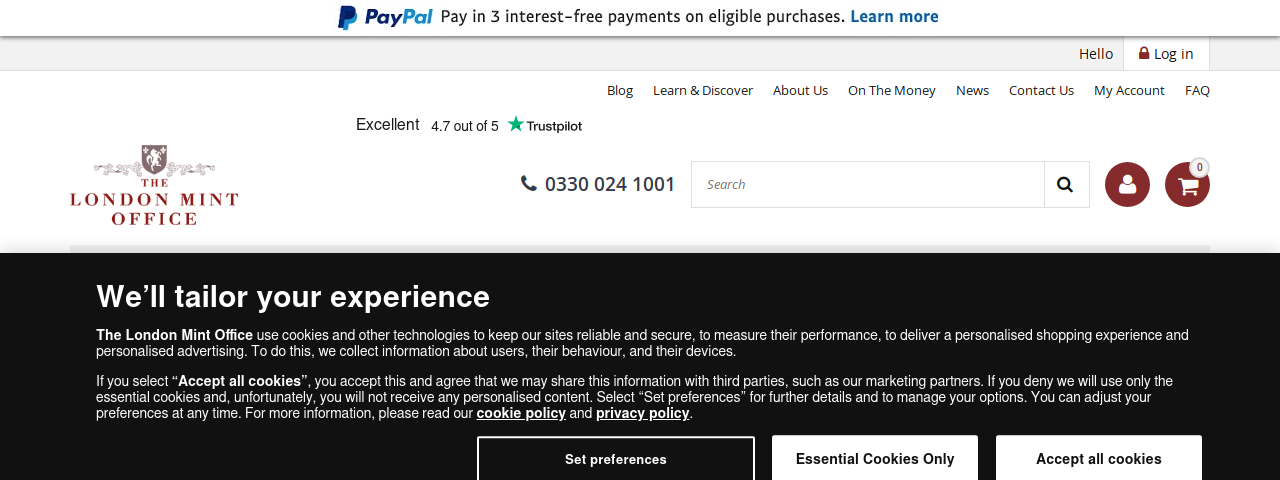The image size is (1280, 480).
Task: Click the phone icon beside 0330 number
Action: pyautogui.click(x=529, y=183)
